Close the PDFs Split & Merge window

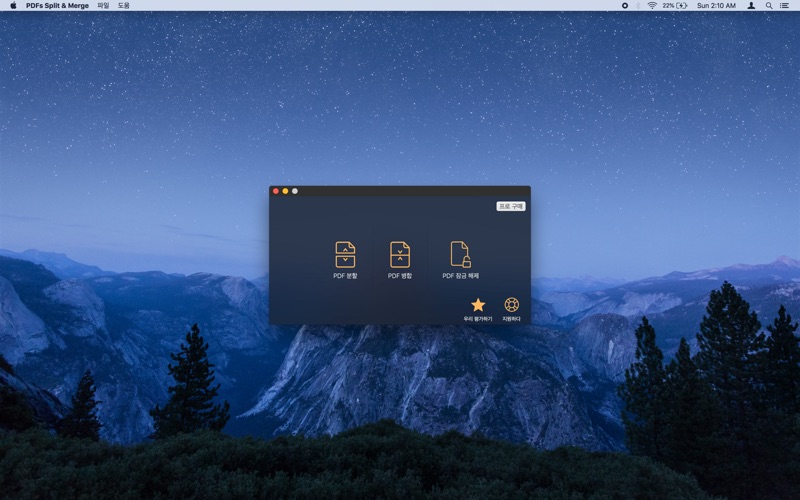pyautogui.click(x=276, y=191)
